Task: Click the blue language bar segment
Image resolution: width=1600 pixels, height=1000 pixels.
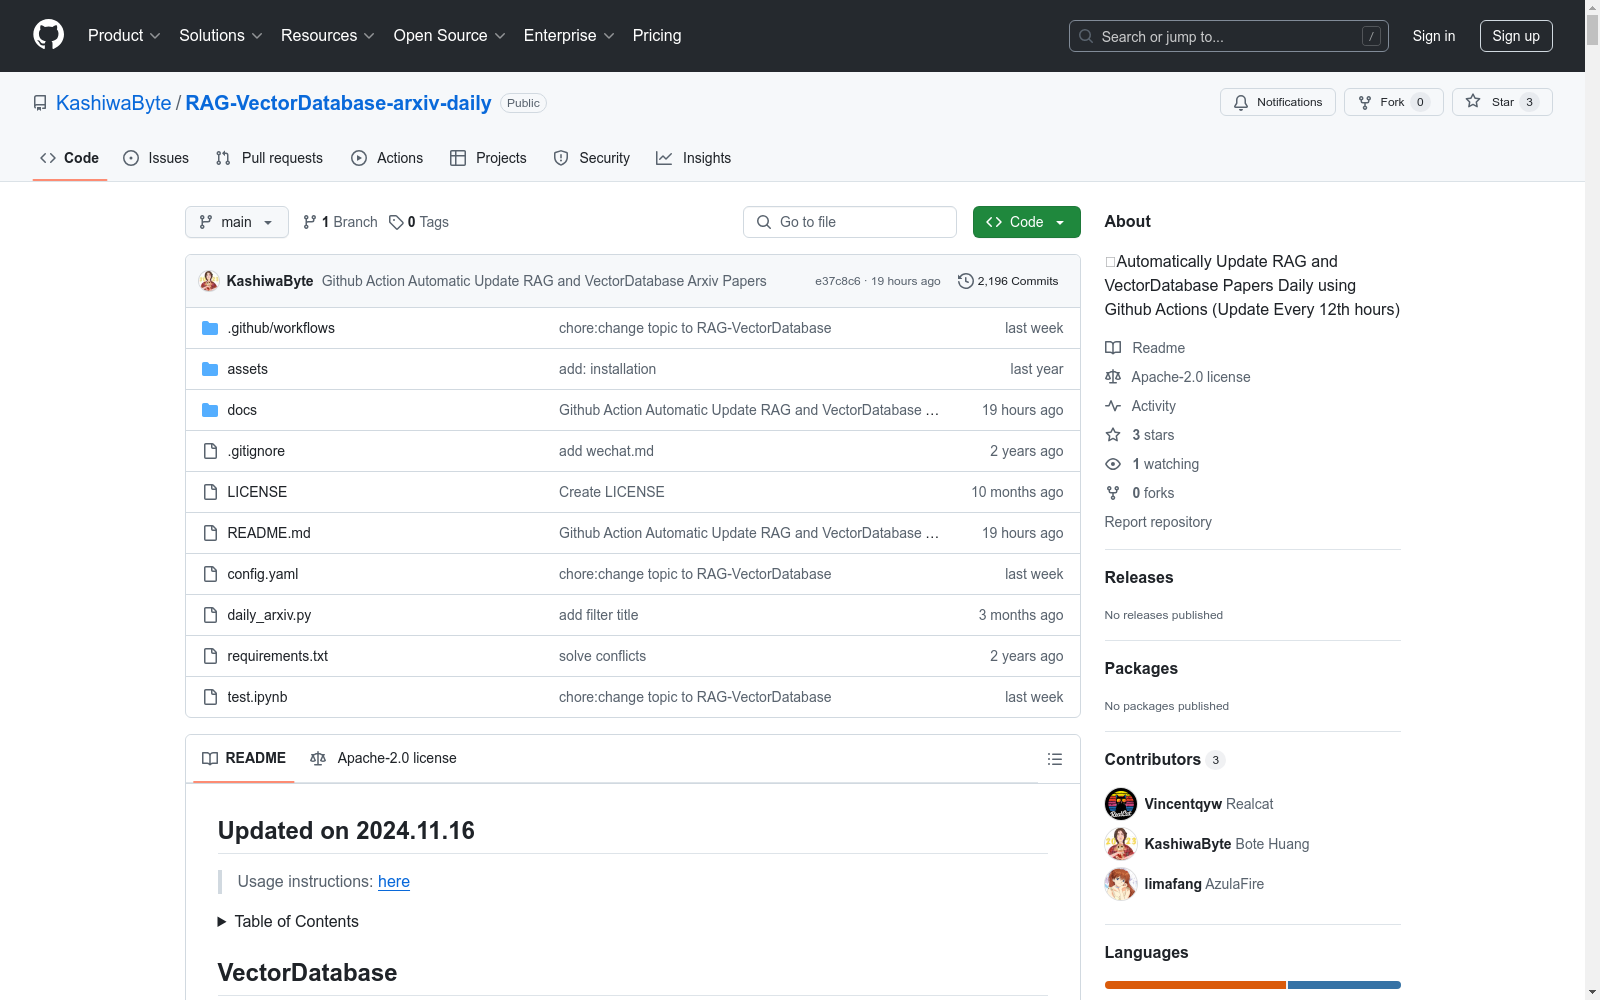Action: (x=1344, y=985)
